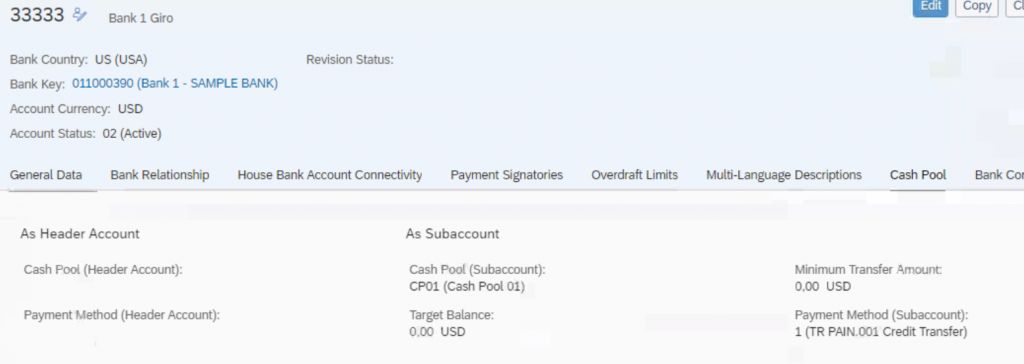The height and width of the screenshot is (364, 1024).
Task: Click the partially visible Bank Cor tab
Action: pyautogui.click(x=999, y=175)
